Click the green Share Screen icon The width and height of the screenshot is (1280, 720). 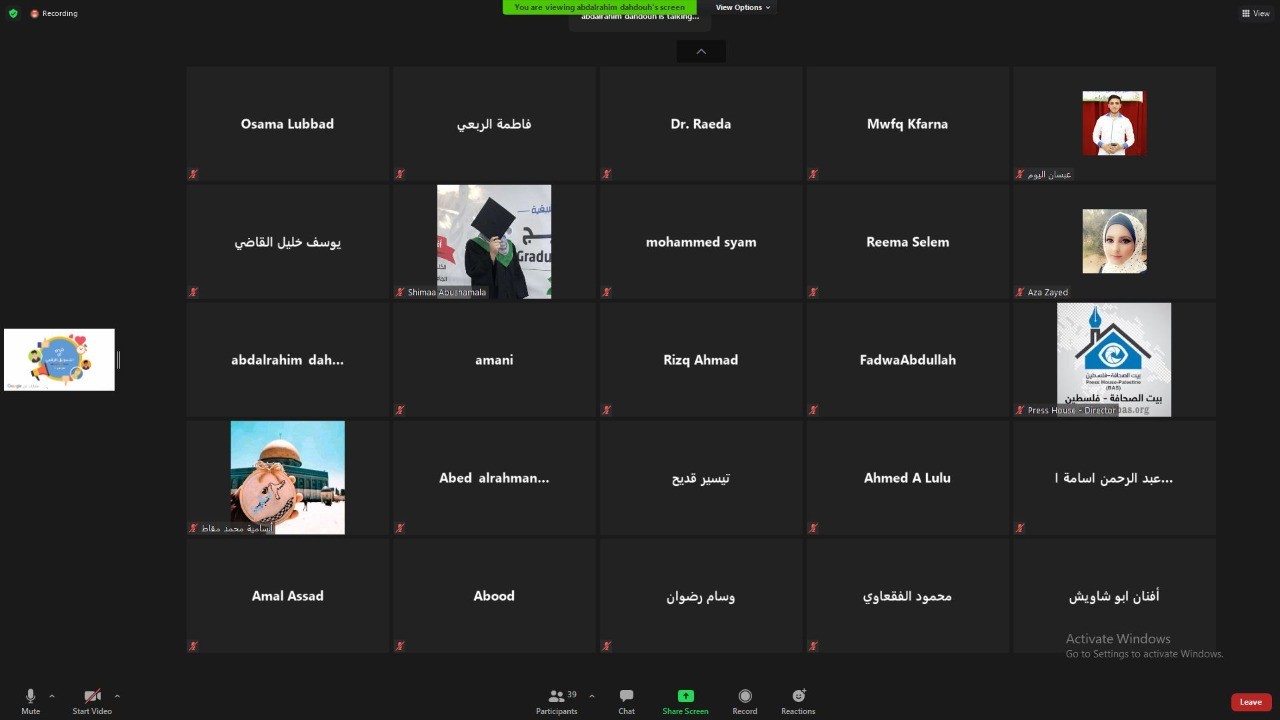[x=685, y=696]
